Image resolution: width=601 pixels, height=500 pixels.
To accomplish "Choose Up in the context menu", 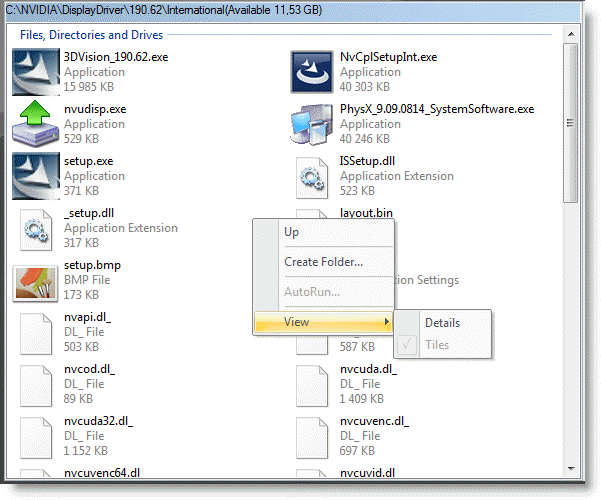I will pyautogui.click(x=323, y=232).
